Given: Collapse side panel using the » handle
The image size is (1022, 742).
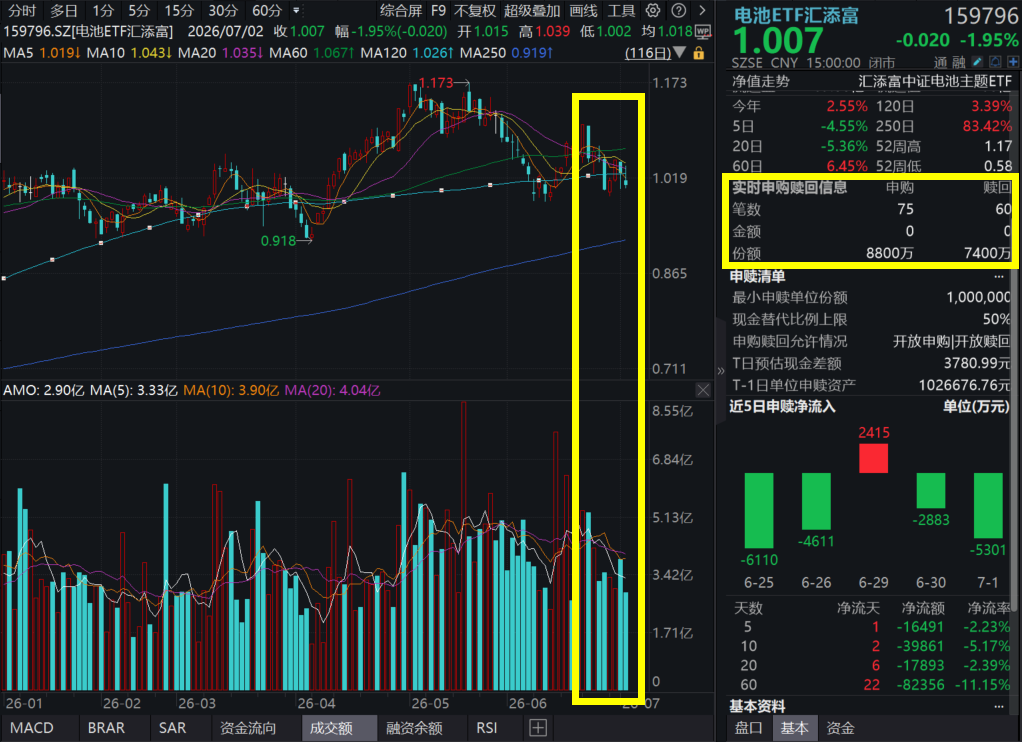Looking at the screenshot, I should pos(720,370).
